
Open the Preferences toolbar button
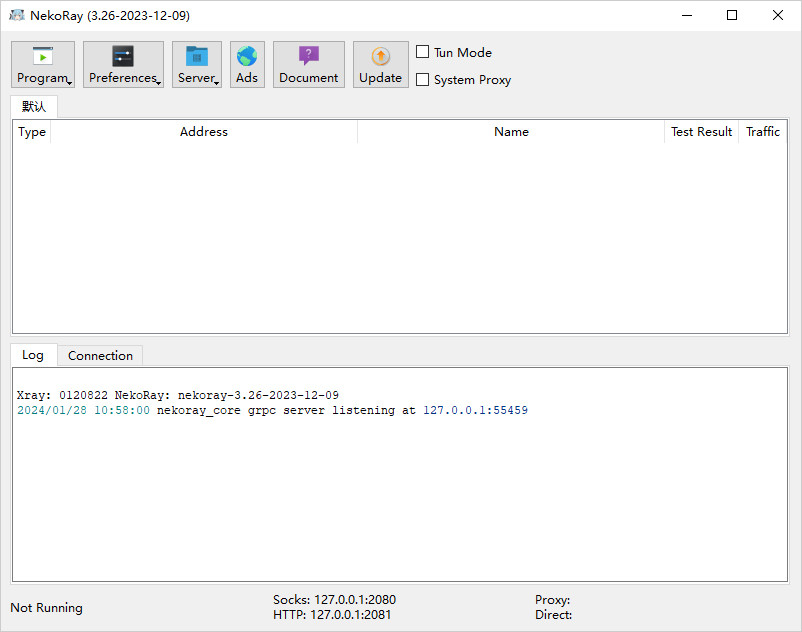pyautogui.click(x=123, y=64)
